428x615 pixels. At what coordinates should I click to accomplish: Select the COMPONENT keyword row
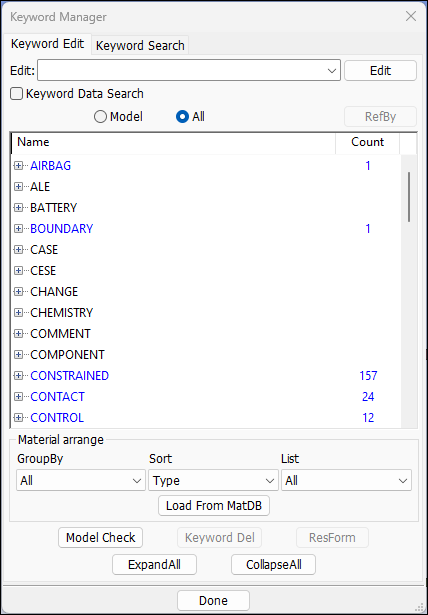point(206,355)
